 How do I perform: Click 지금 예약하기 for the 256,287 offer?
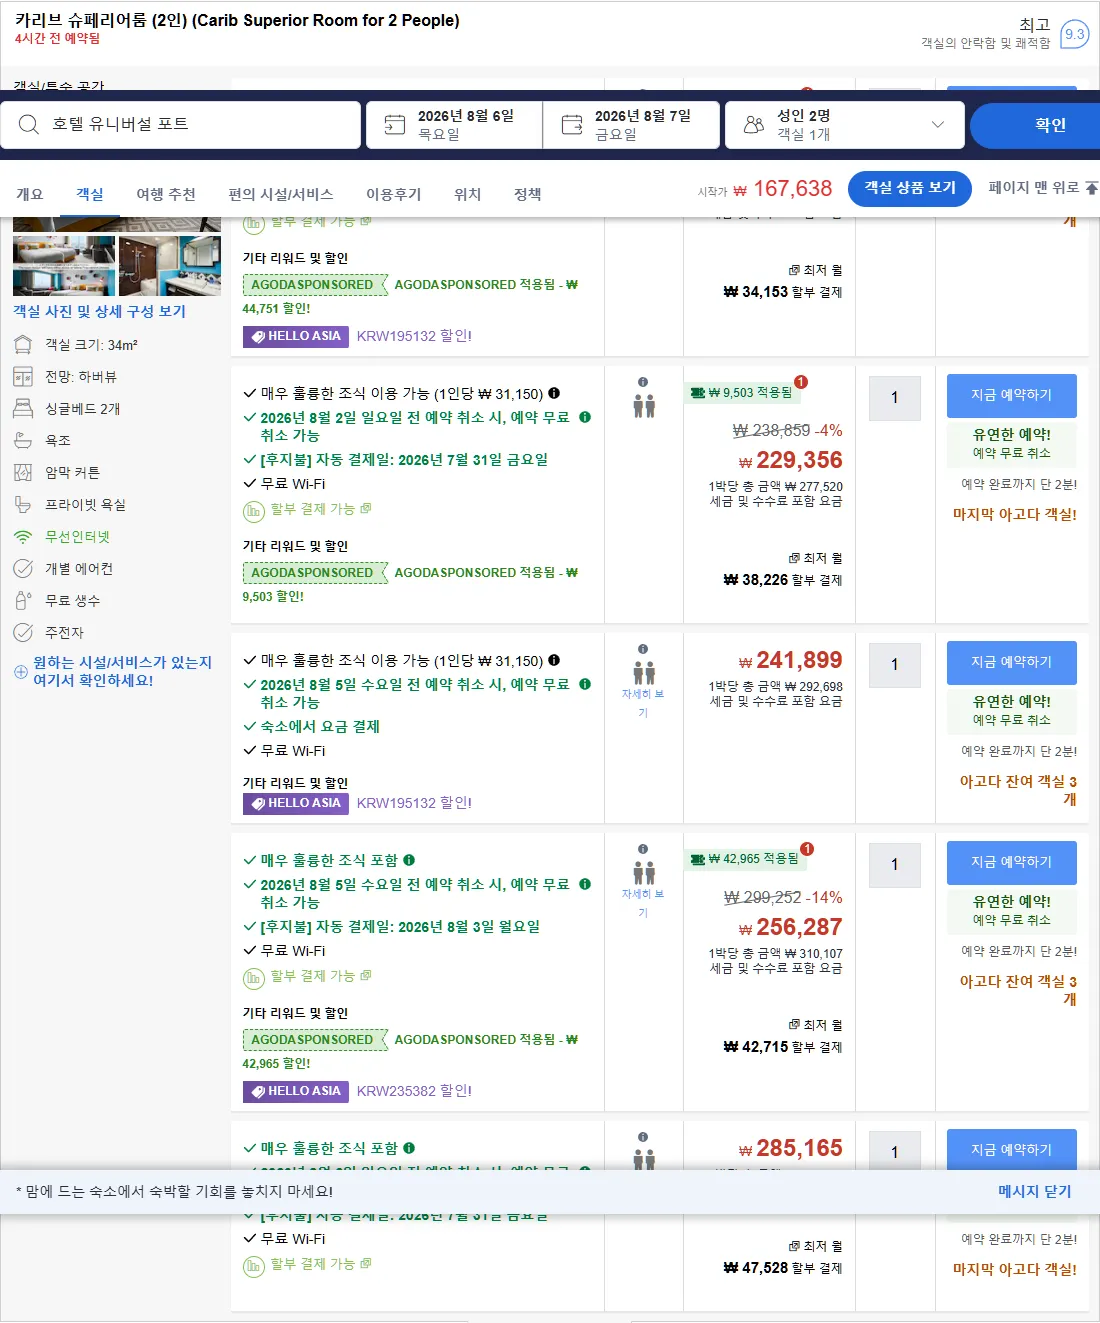click(1012, 862)
